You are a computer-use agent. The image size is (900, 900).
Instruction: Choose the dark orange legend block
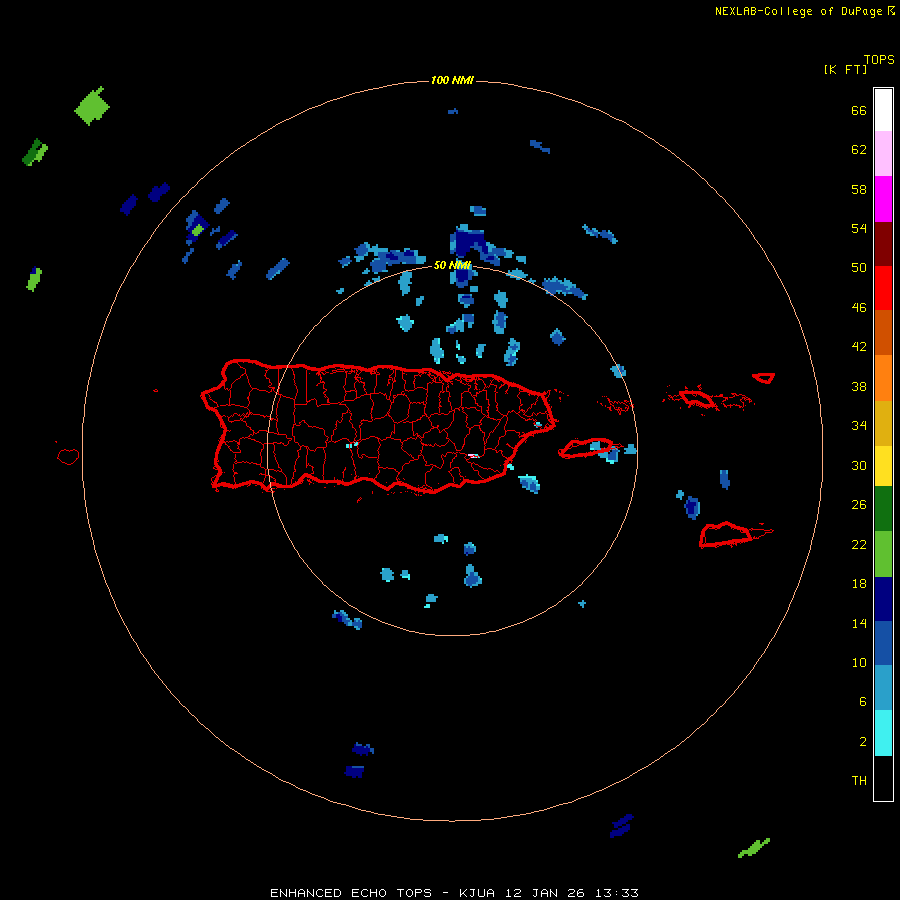coord(883,332)
